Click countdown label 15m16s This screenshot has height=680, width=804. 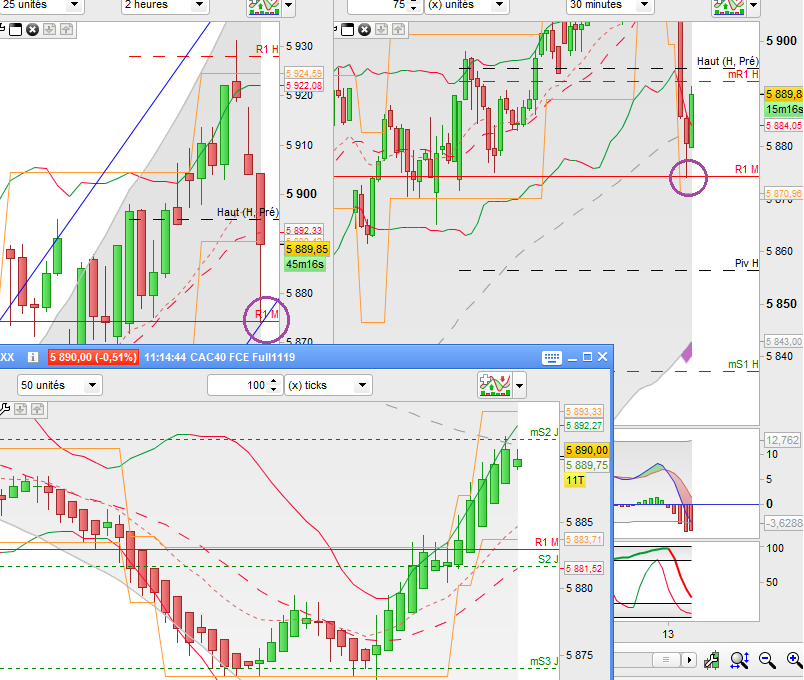tap(783, 109)
